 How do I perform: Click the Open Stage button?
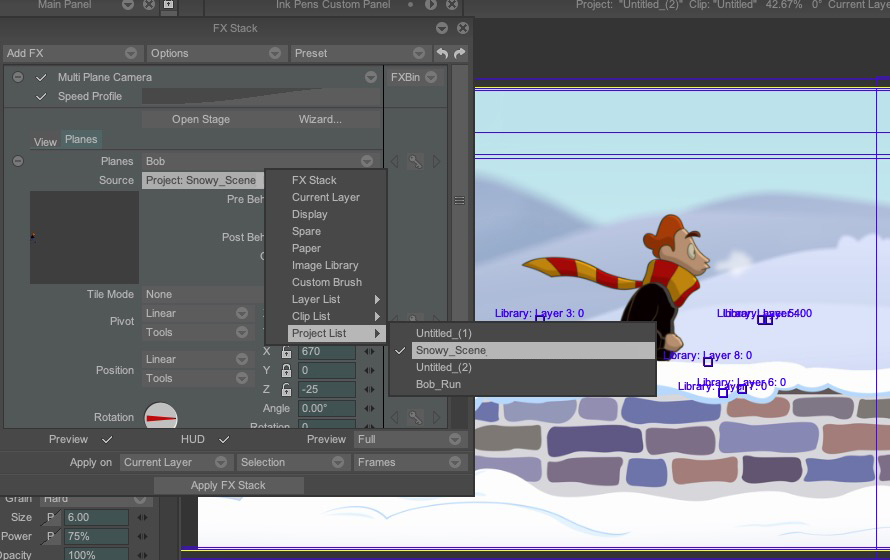[201, 120]
